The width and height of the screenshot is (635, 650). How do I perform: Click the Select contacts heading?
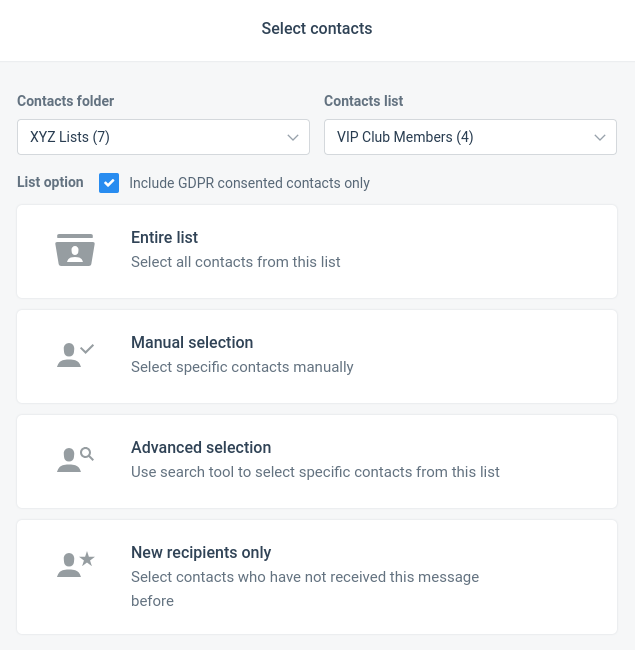coord(317,29)
